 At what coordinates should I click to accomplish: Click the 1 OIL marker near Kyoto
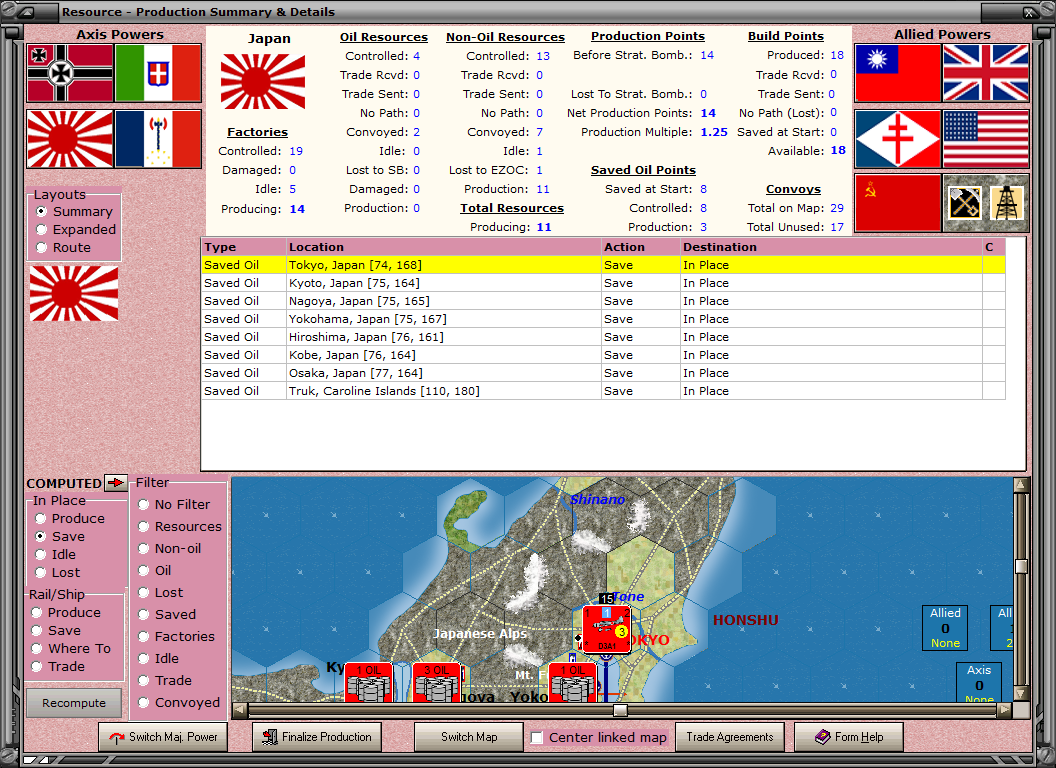click(x=368, y=682)
